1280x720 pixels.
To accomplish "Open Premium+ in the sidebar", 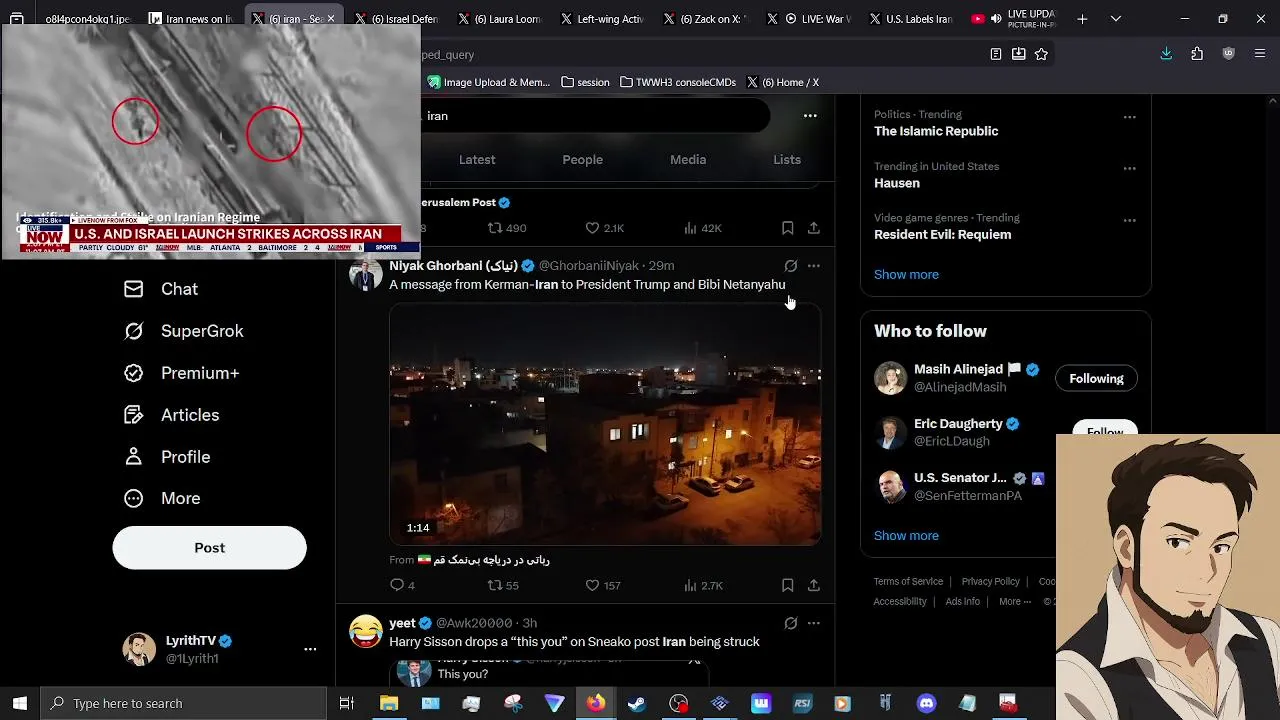I will 181,373.
